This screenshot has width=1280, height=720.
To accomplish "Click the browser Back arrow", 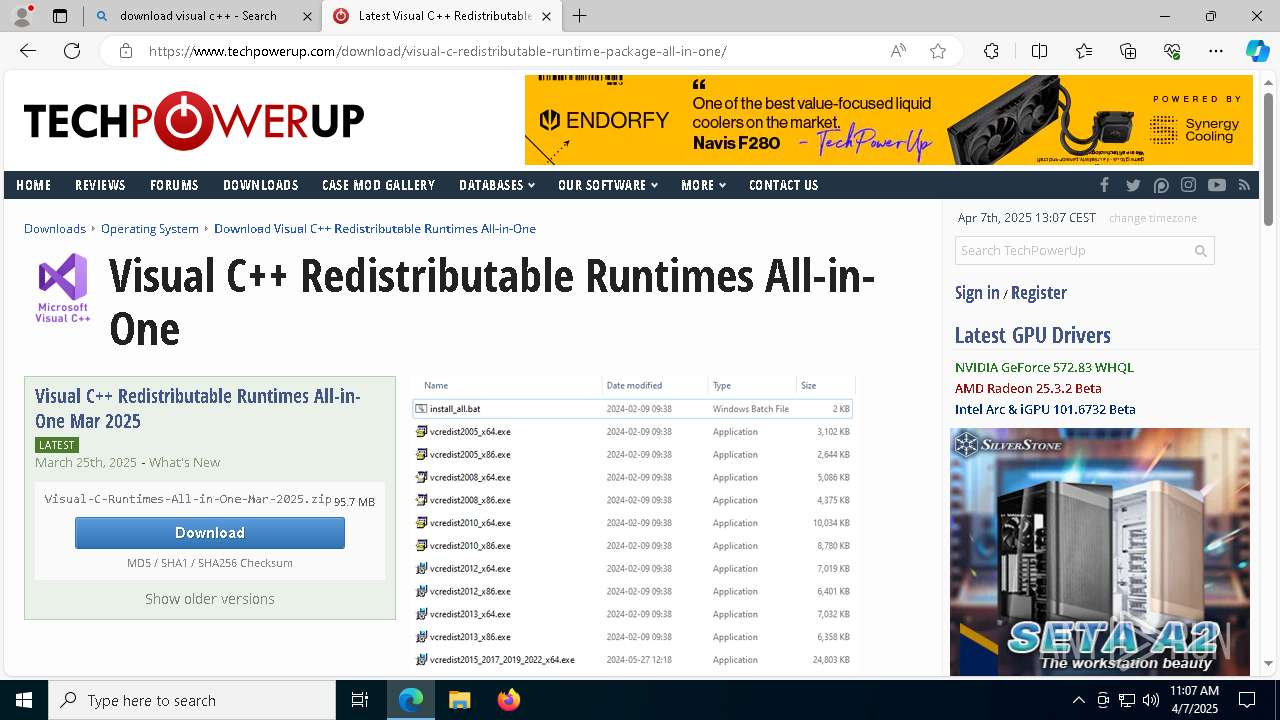I will 28,51.
